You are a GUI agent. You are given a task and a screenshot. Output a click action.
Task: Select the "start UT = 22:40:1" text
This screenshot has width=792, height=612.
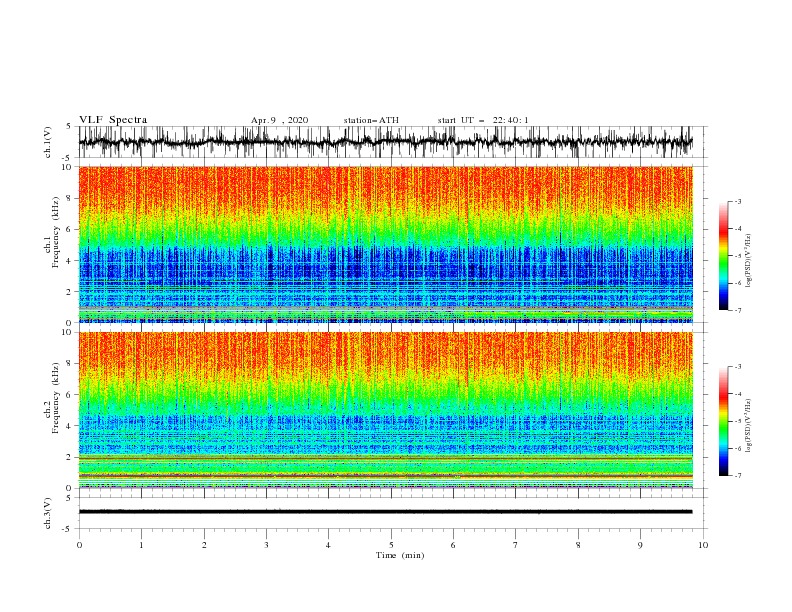click(483, 120)
